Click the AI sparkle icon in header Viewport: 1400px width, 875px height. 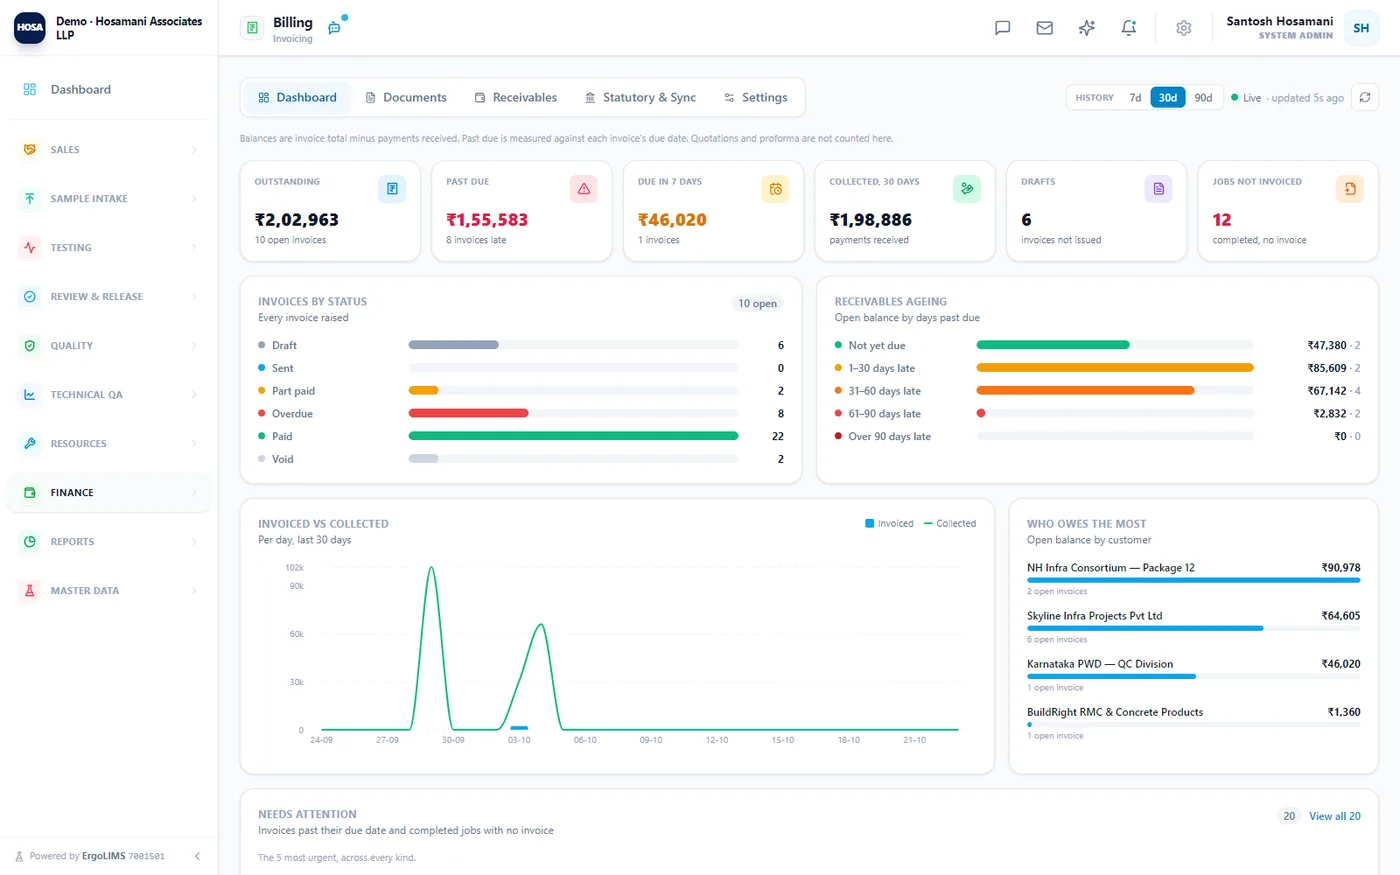1086,28
